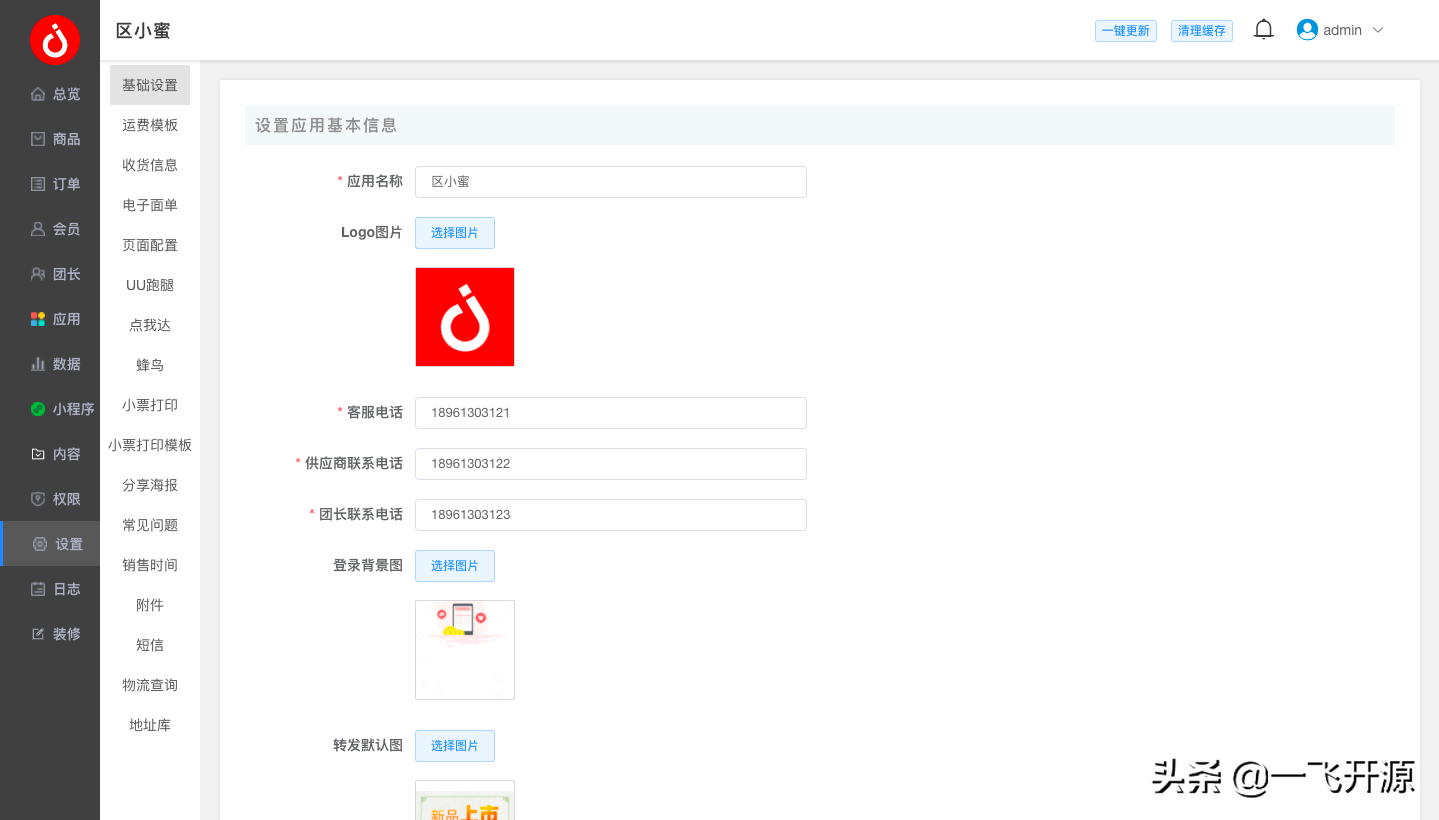This screenshot has height=820, width=1439.
Task: Open UU跑腿 settings
Action: click(x=150, y=285)
